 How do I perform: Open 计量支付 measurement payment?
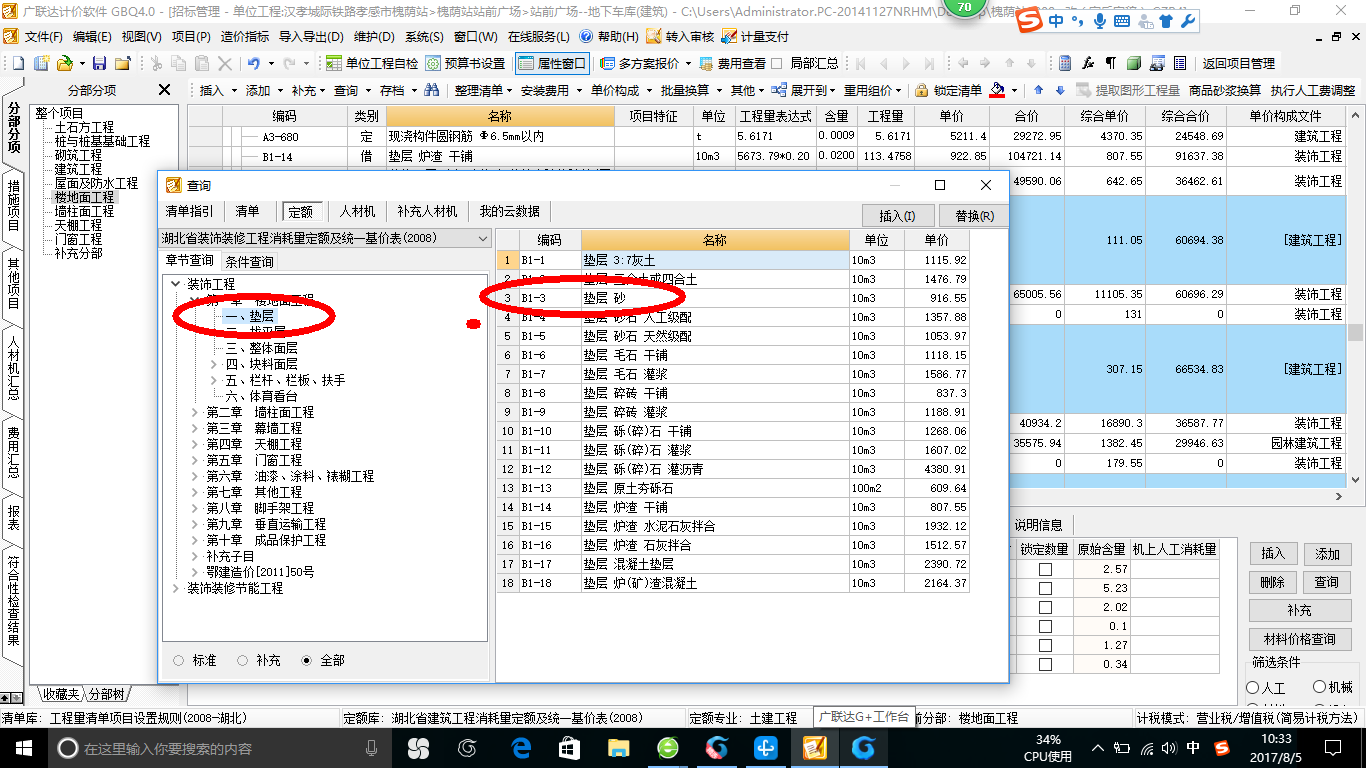(755, 36)
